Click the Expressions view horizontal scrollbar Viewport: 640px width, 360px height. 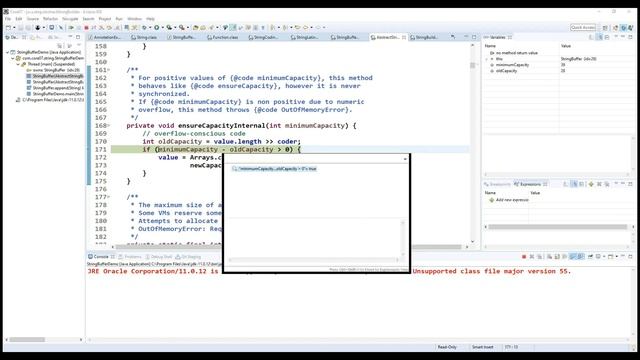558,227
